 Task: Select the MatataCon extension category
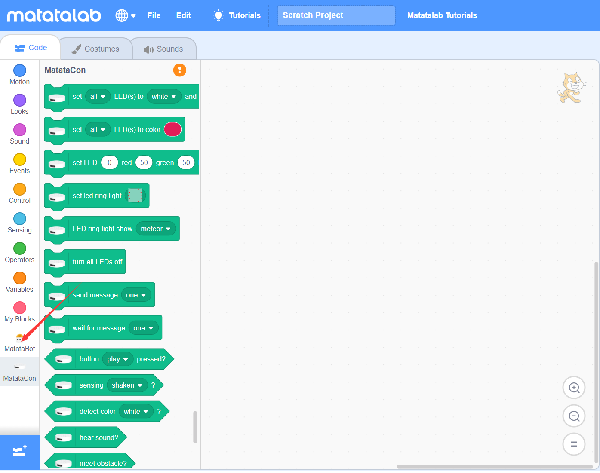(20, 372)
